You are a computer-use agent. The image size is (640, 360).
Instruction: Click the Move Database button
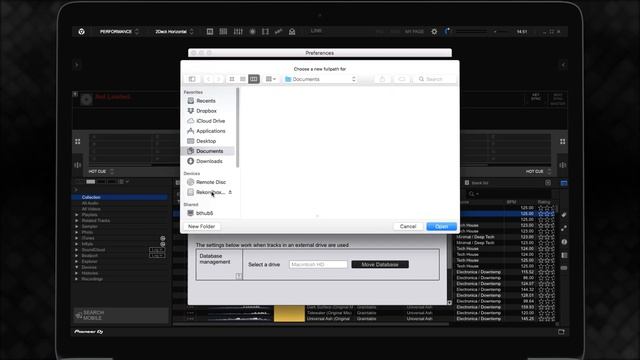pos(380,264)
